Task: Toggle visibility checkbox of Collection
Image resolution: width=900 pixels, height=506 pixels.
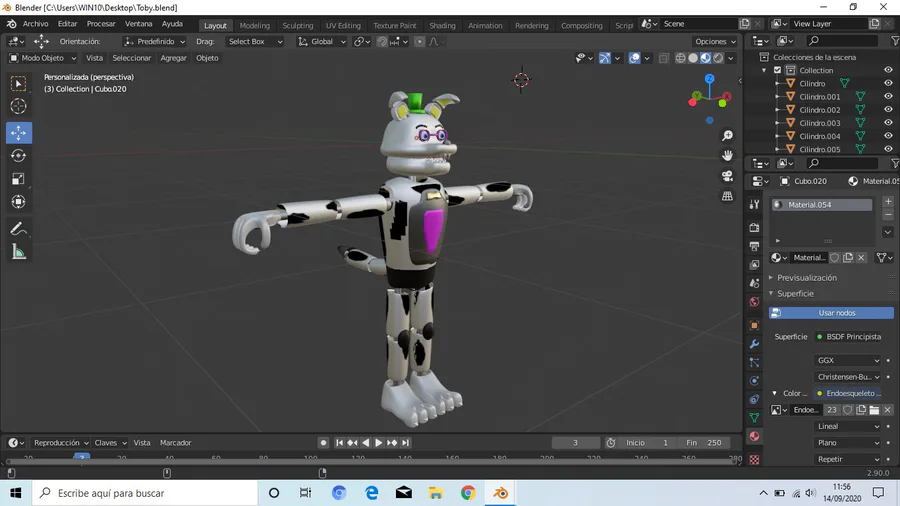Action: (x=778, y=70)
